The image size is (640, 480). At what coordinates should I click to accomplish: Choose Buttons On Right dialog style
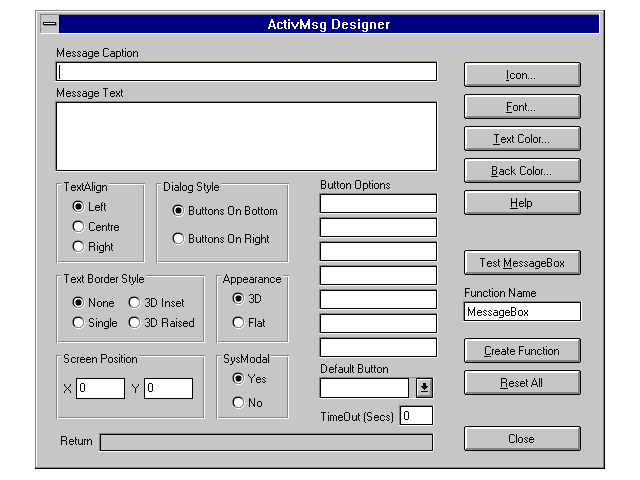178,239
